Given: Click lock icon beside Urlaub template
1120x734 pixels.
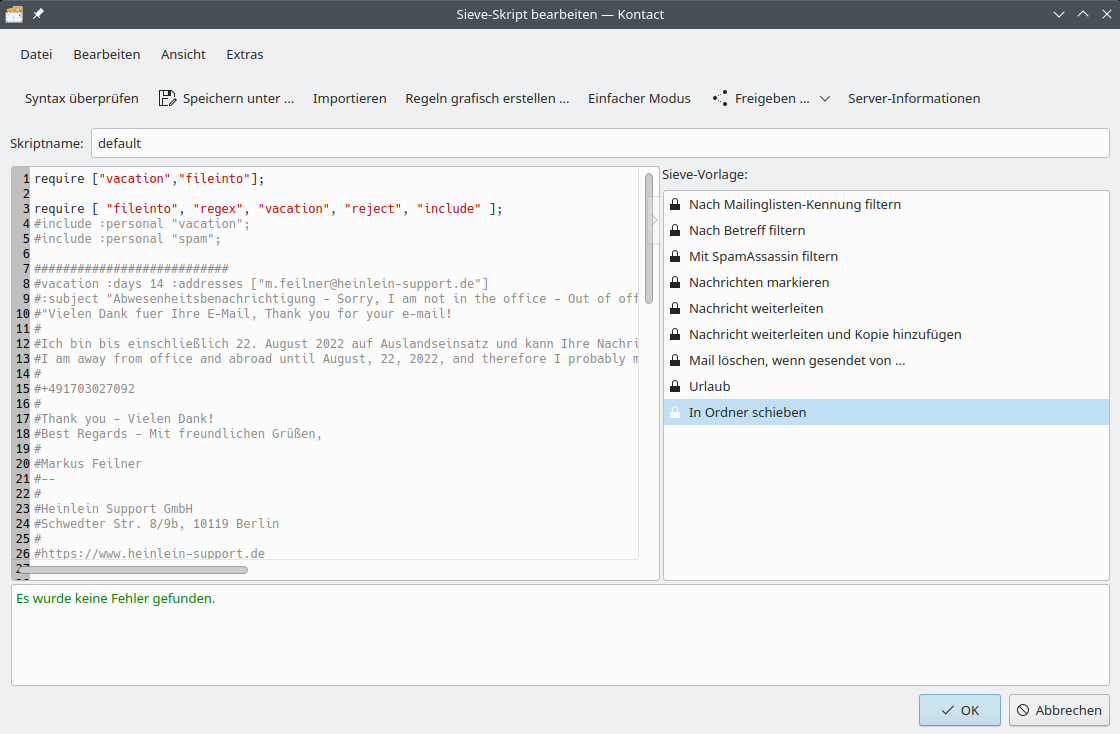Looking at the screenshot, I should (675, 386).
